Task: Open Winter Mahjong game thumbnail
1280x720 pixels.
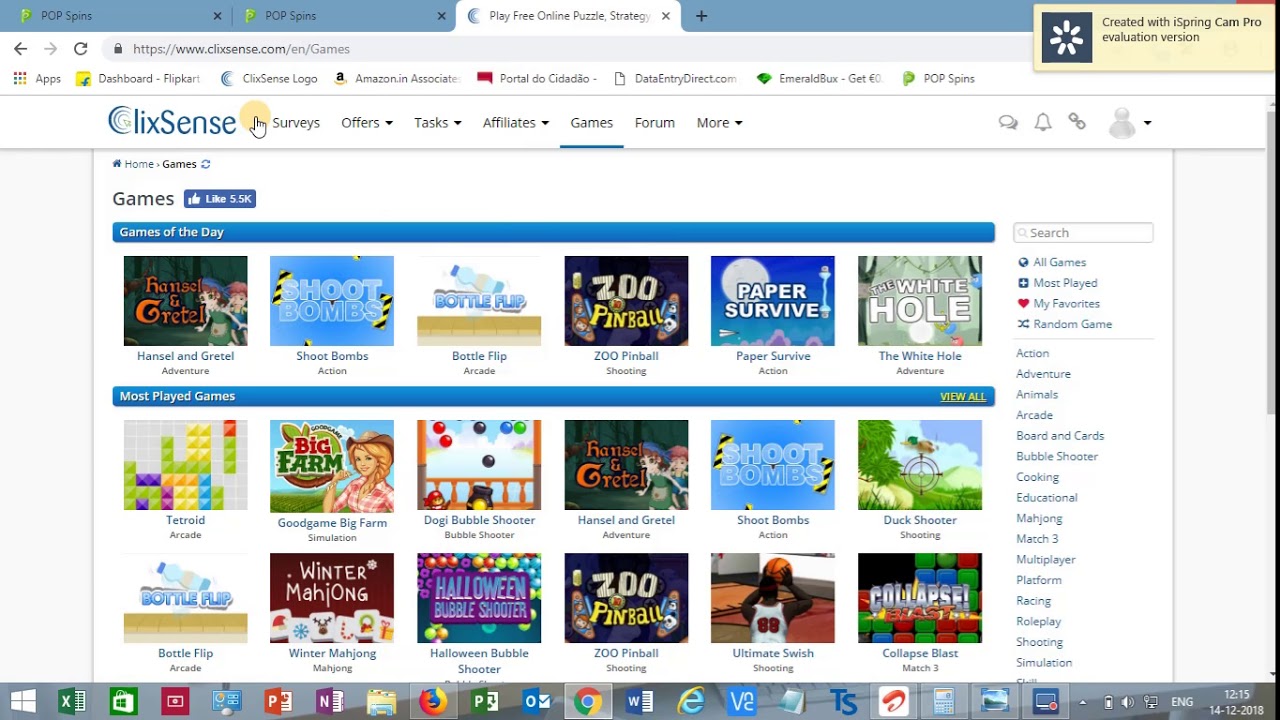Action: (x=332, y=598)
